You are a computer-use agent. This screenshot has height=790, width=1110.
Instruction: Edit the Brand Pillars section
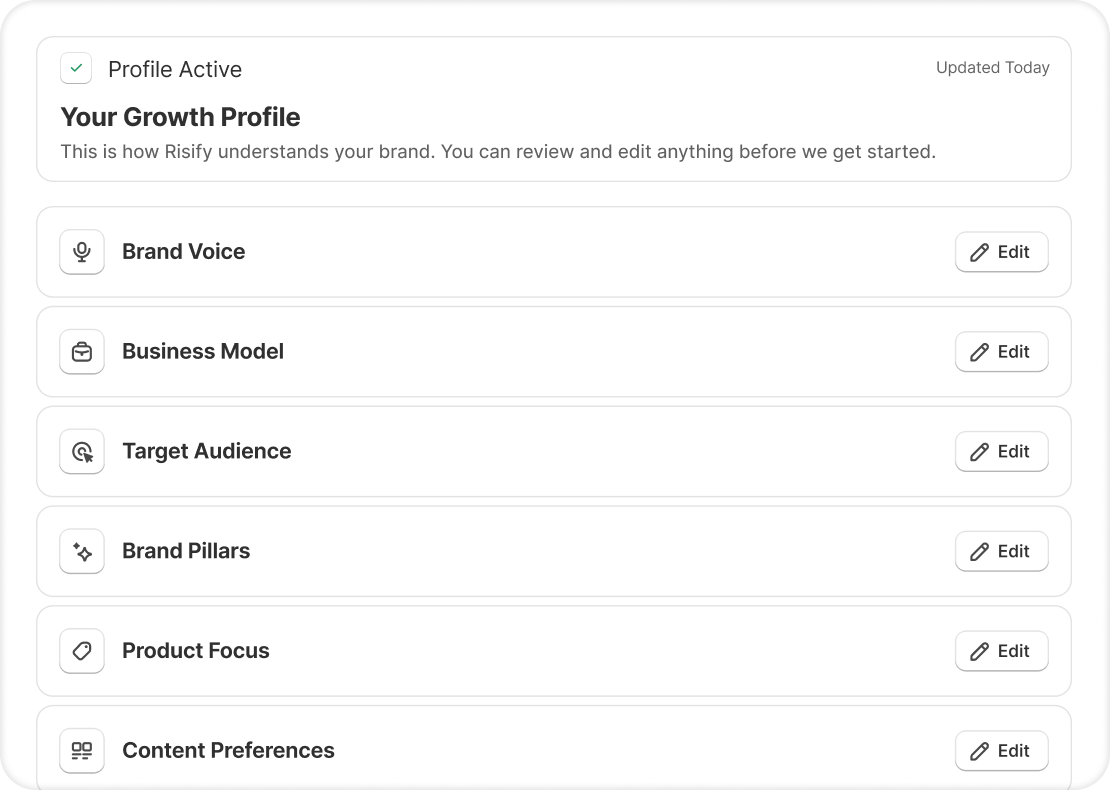coord(1001,551)
